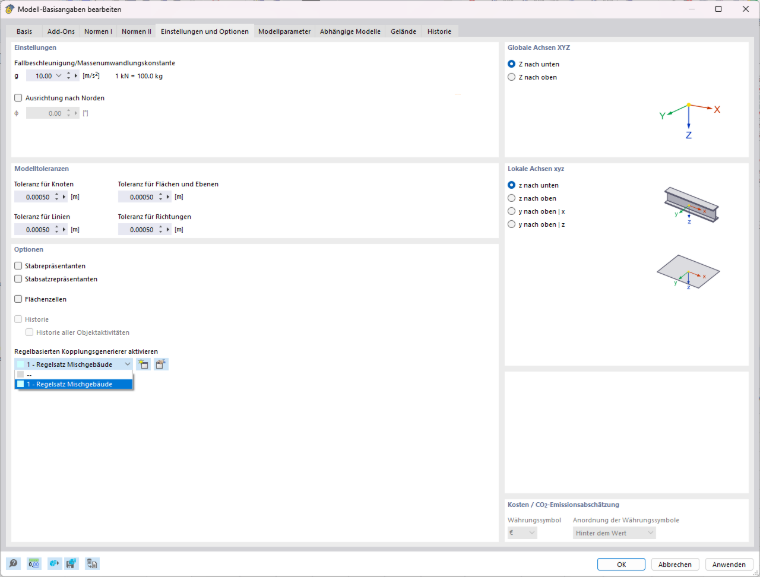Select local z nach oben radio
The width and height of the screenshot is (760, 577).
pyautogui.click(x=511, y=198)
